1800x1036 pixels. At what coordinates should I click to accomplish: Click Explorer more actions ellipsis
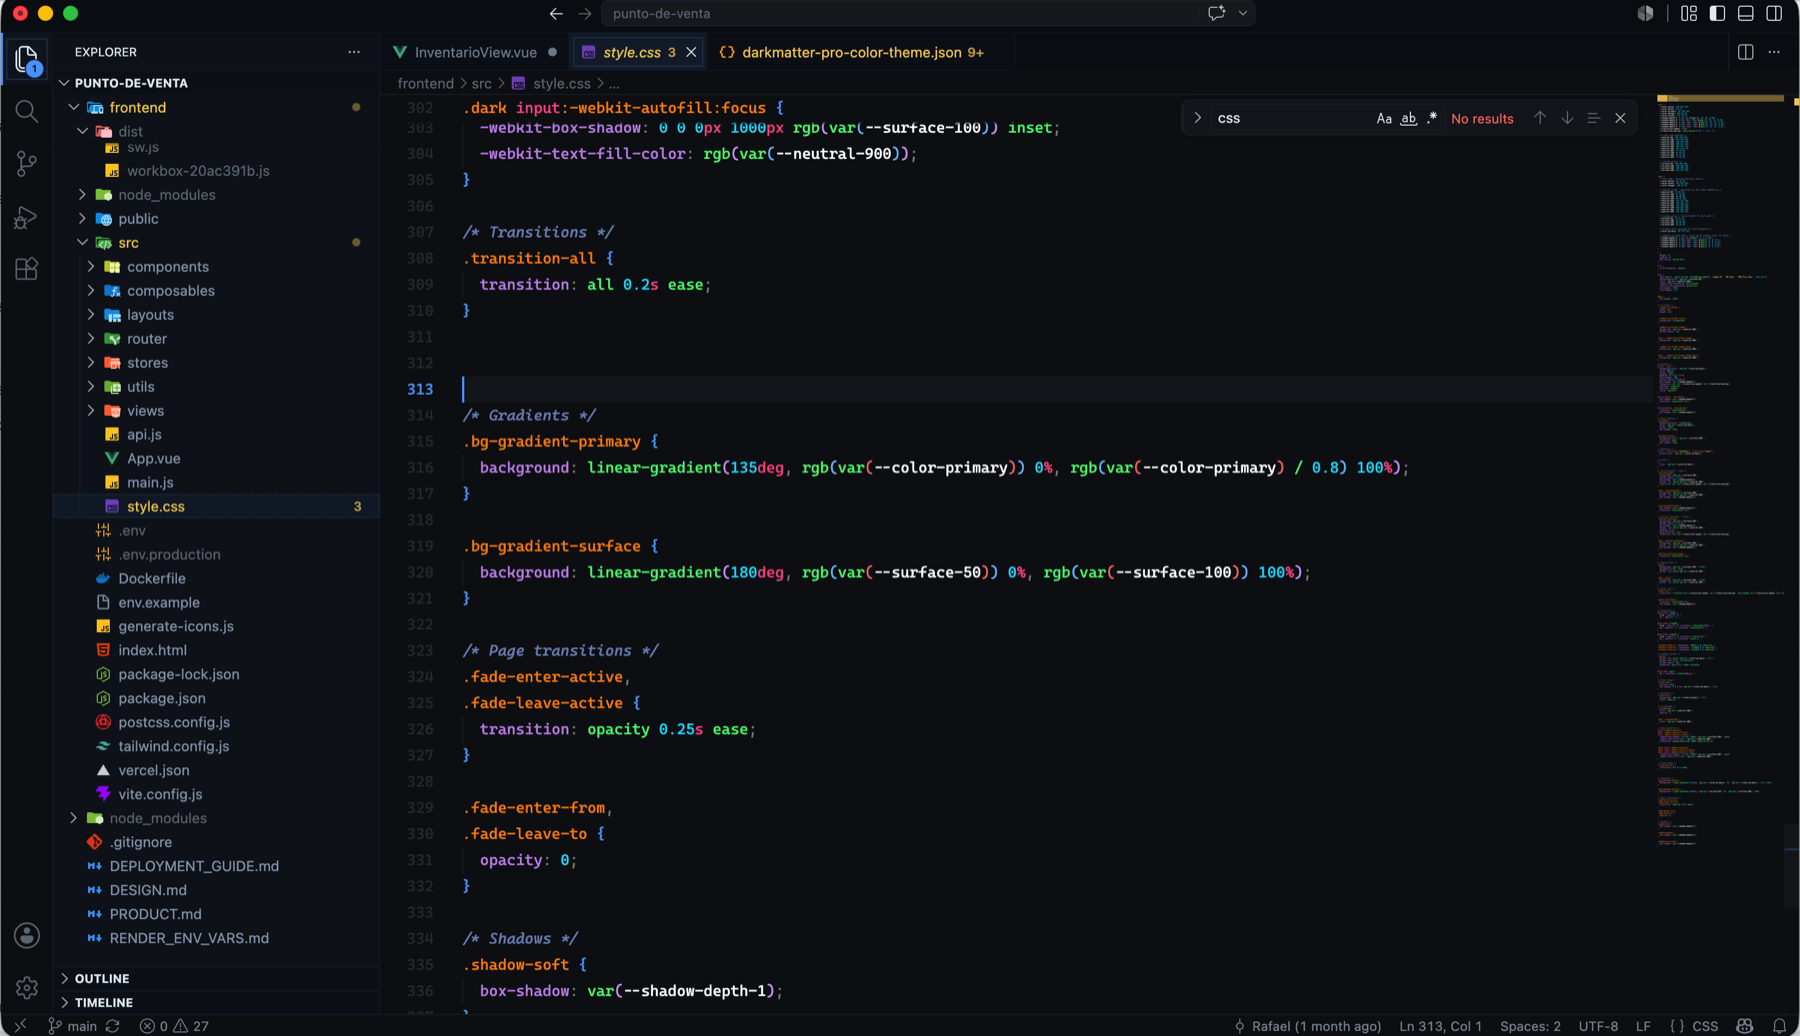[x=354, y=52]
